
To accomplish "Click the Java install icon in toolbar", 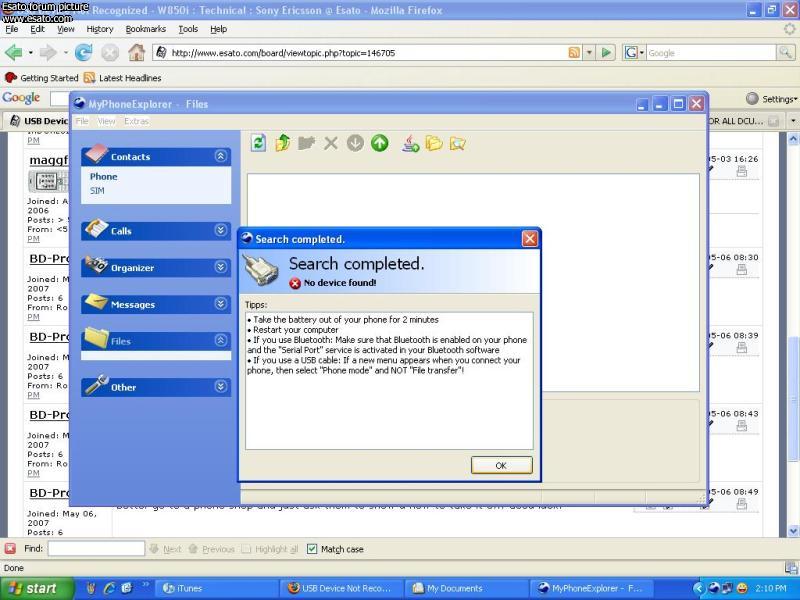I will pyautogui.click(x=410, y=143).
